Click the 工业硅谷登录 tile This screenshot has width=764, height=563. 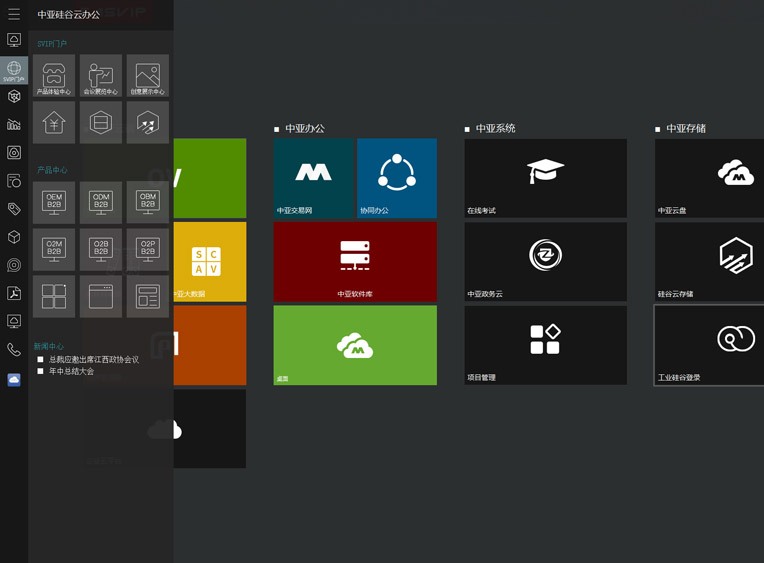(709, 345)
